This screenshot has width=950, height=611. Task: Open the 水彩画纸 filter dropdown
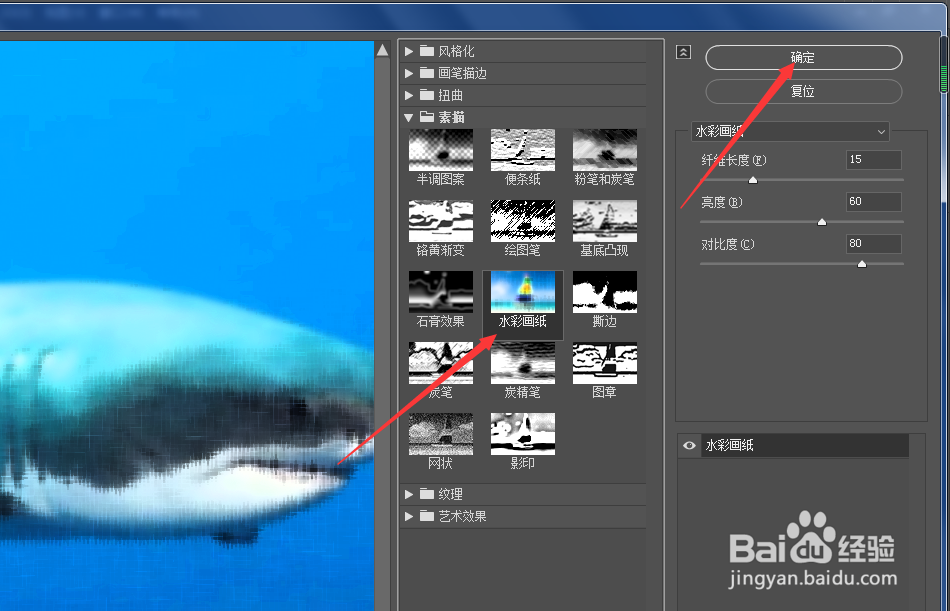790,132
